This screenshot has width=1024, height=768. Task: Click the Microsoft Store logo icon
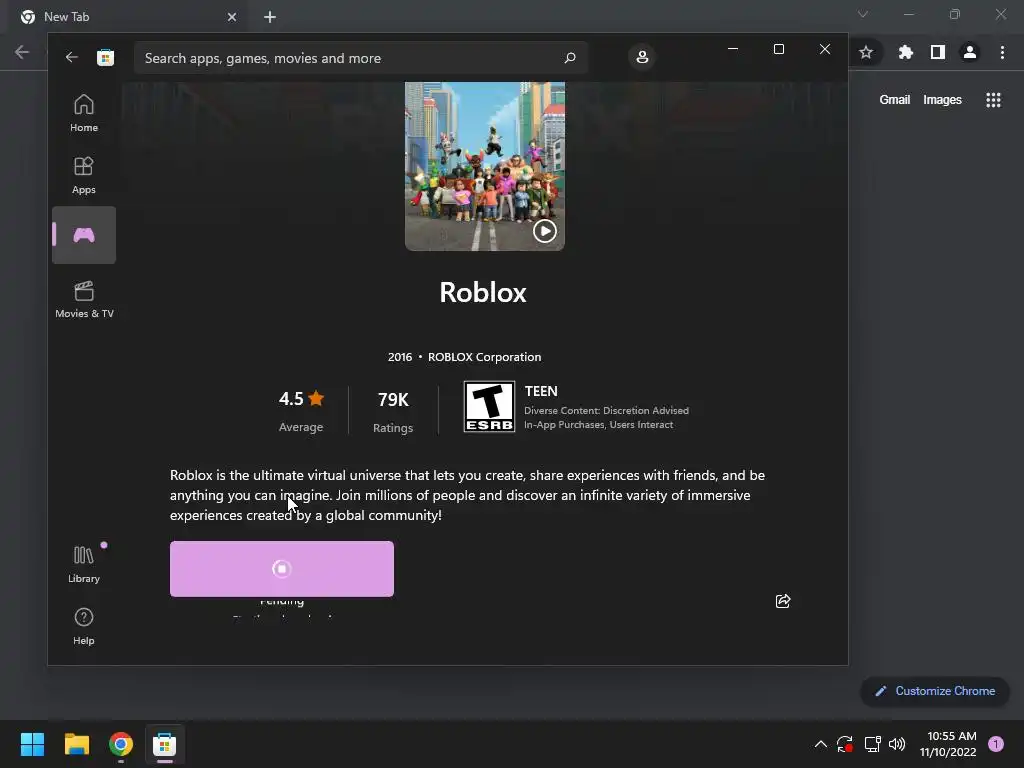[105, 57]
